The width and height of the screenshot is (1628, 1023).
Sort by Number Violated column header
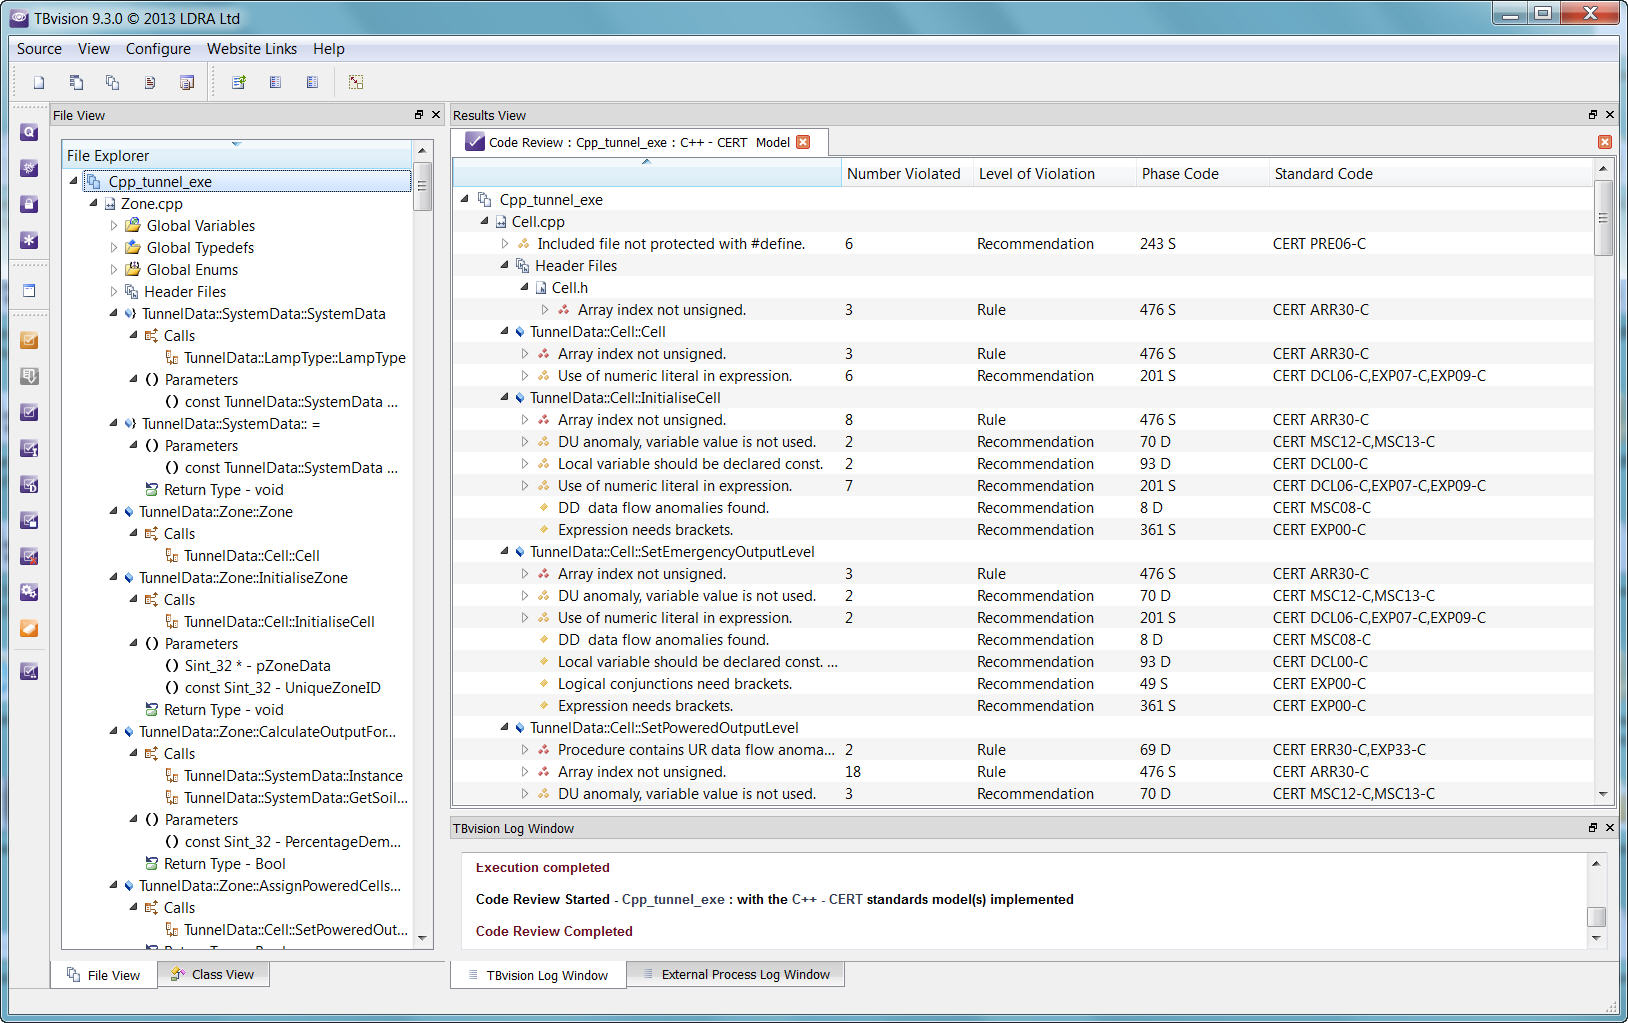903,174
